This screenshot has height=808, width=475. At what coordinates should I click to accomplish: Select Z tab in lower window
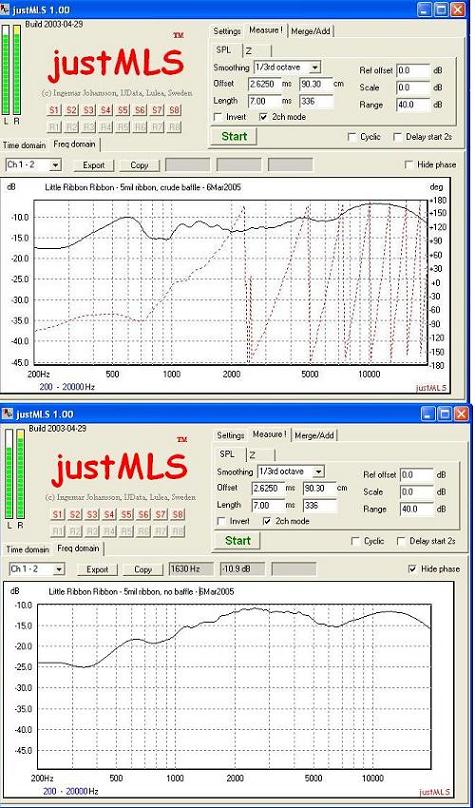click(x=260, y=454)
